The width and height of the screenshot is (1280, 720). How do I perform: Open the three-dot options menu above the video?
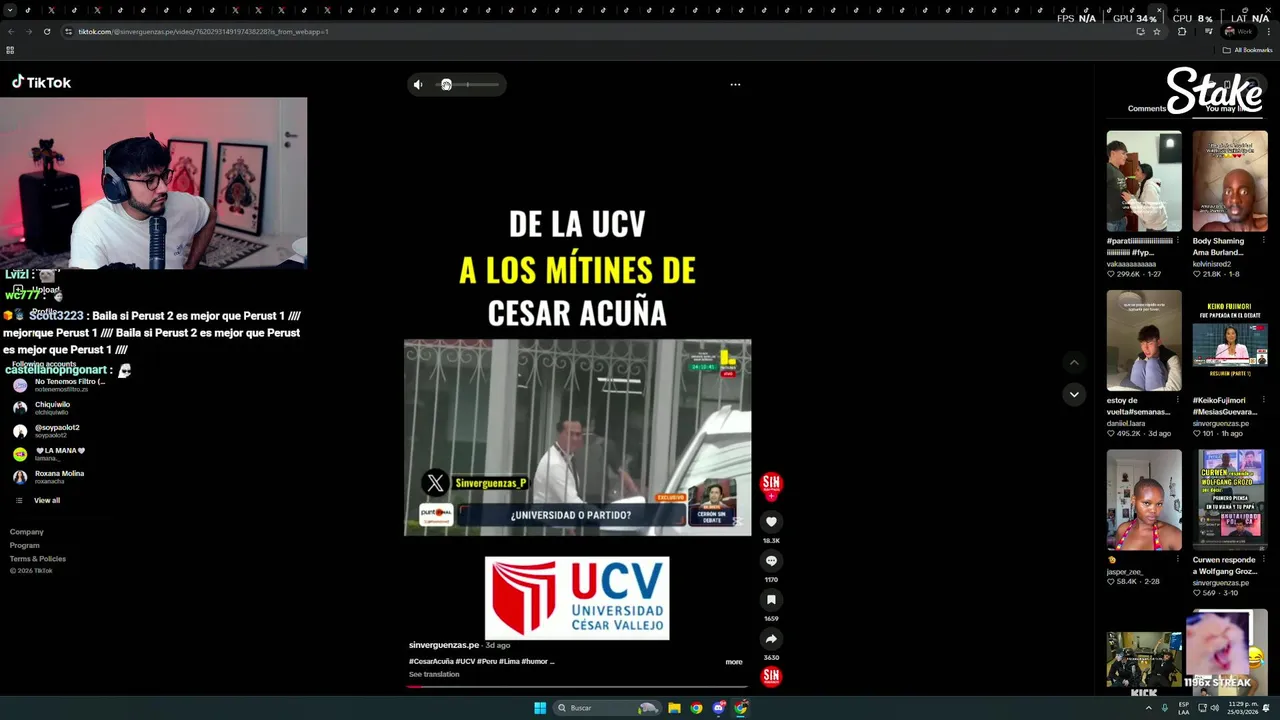tap(735, 85)
